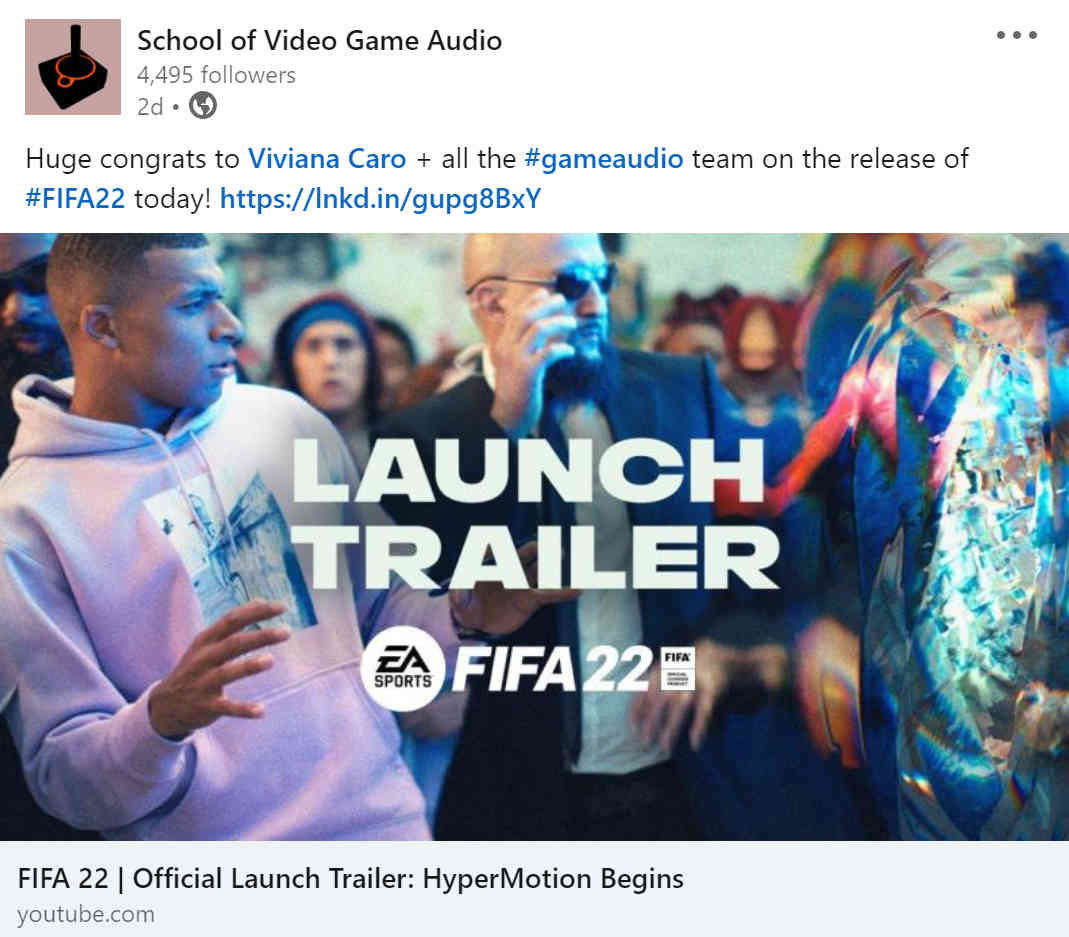
Task: Click the LAUNCH TRAILER headline text on the image
Action: pyautogui.click(x=535, y=513)
